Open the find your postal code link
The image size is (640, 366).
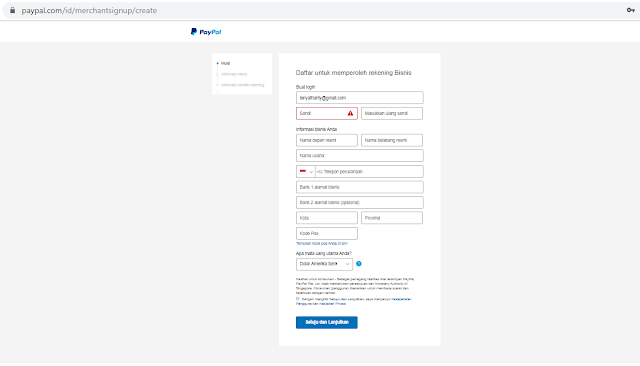[x=322, y=244]
